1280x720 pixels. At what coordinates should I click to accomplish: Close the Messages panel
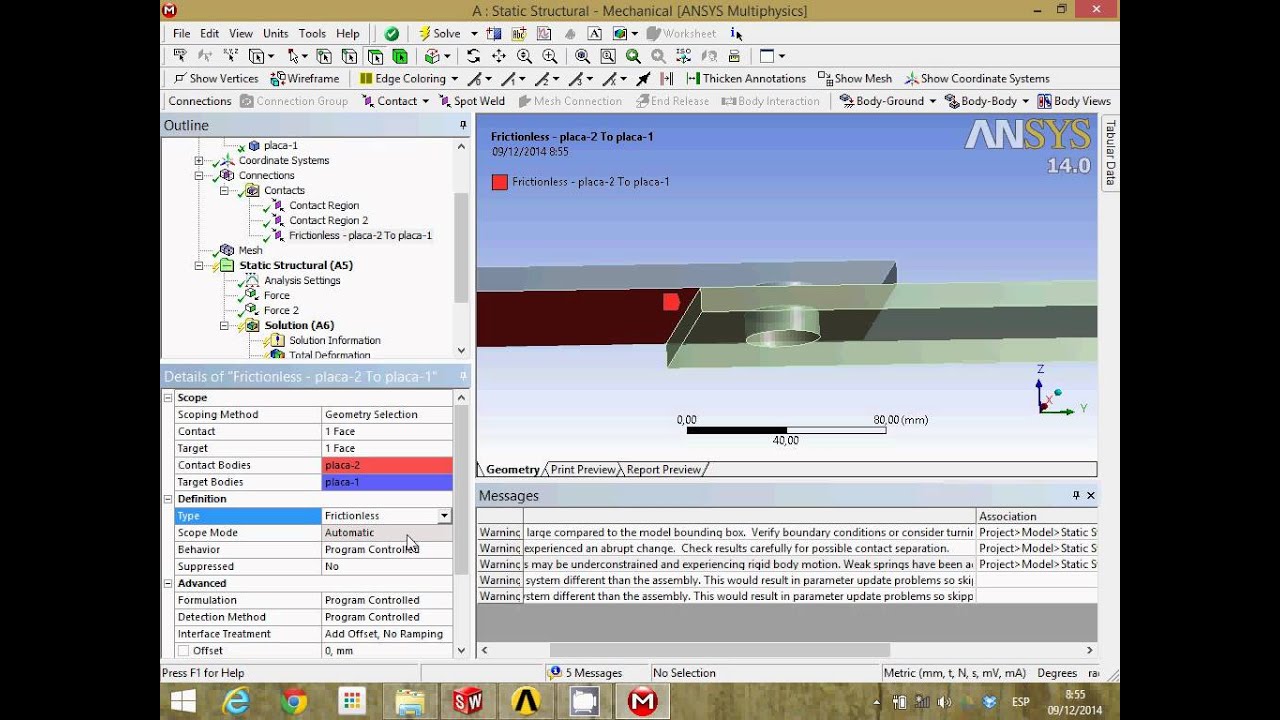tap(1091, 495)
